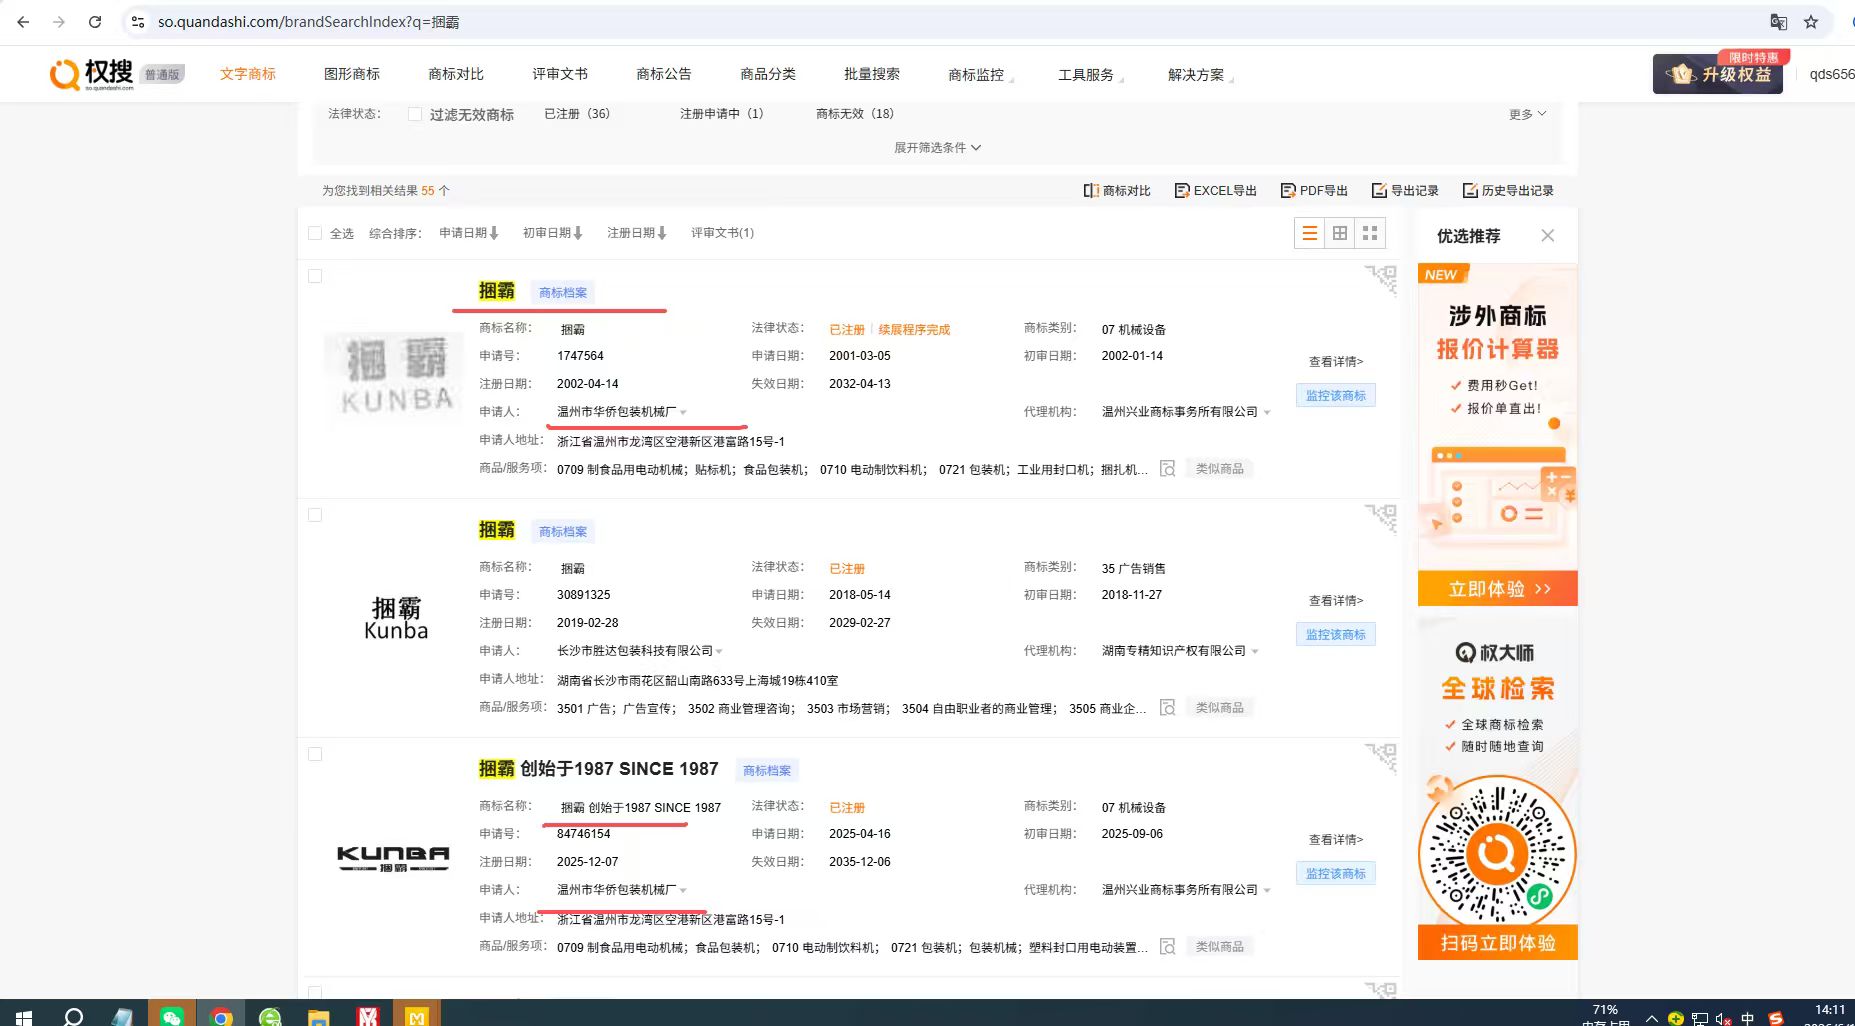Click the 商标对比 toolbar icon
The width and height of the screenshot is (1855, 1026).
(1117, 190)
